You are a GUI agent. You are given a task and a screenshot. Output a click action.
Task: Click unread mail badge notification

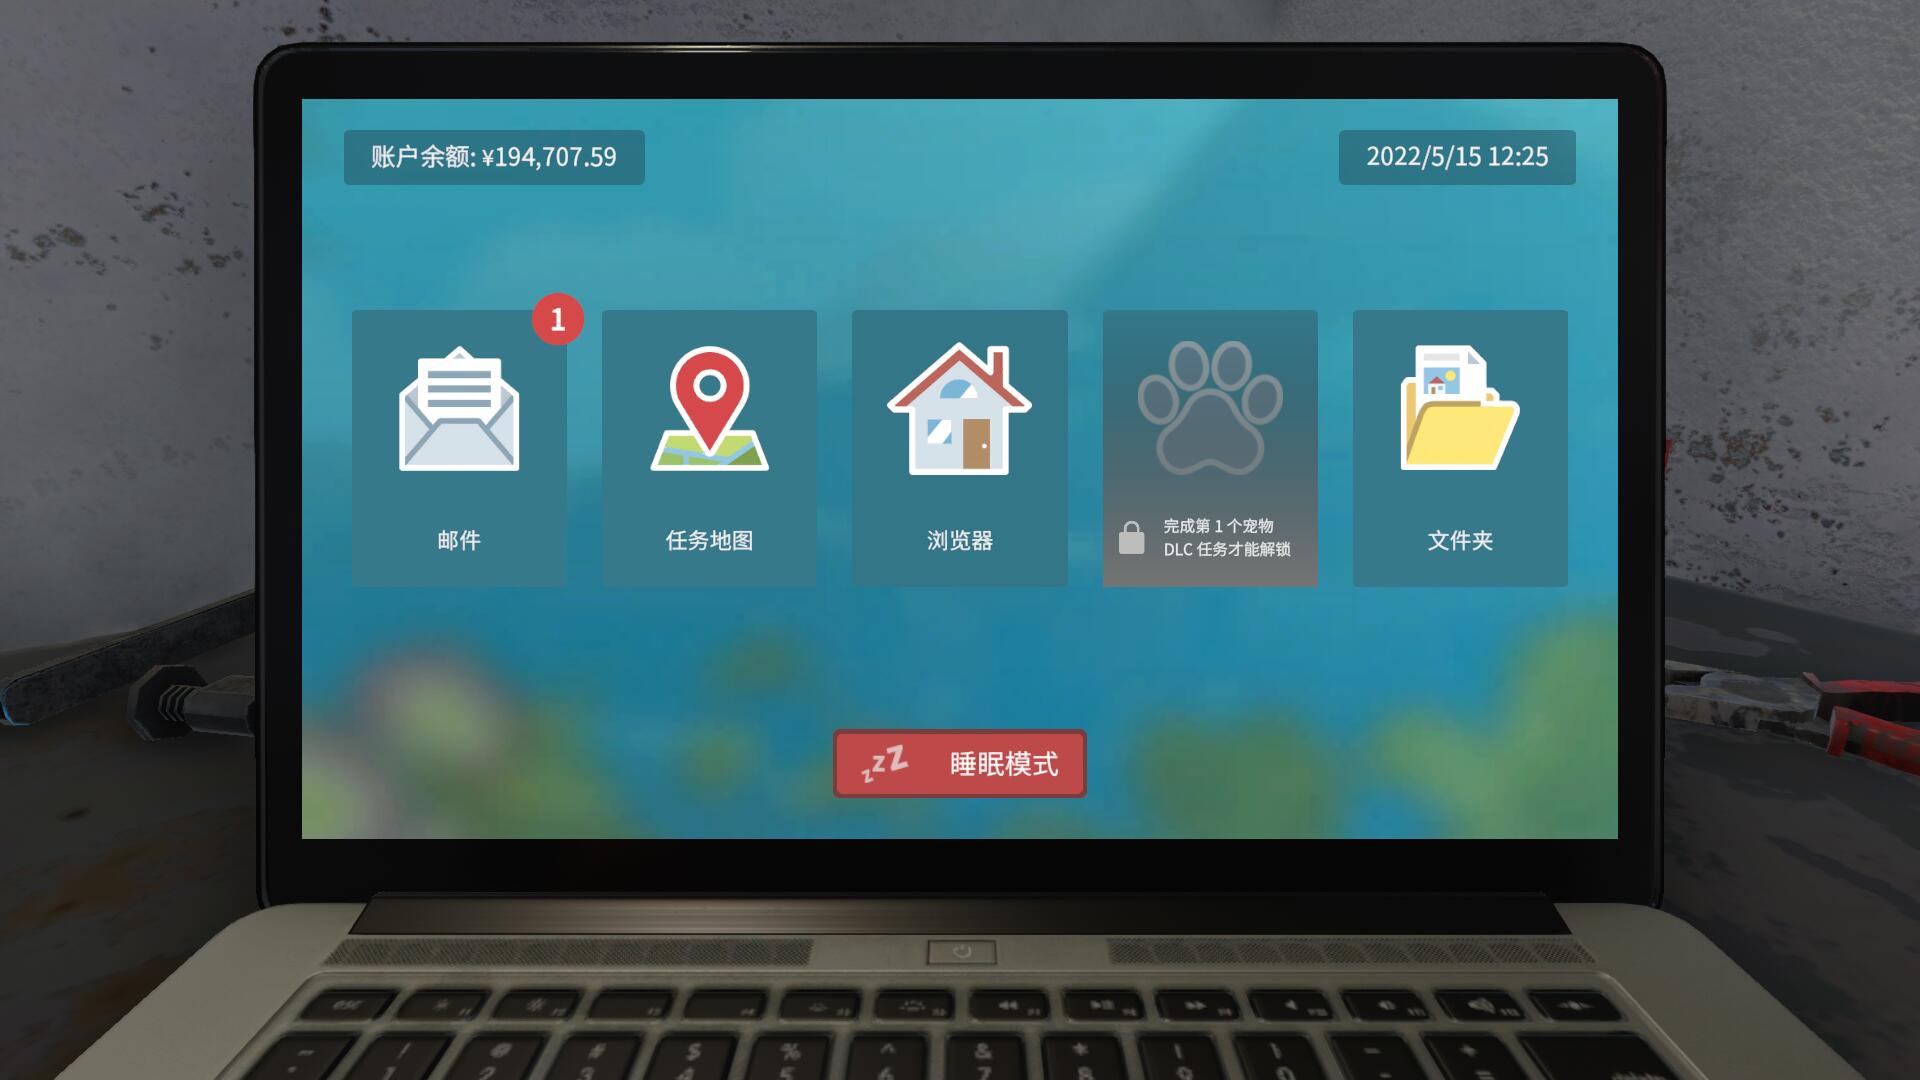pos(556,319)
